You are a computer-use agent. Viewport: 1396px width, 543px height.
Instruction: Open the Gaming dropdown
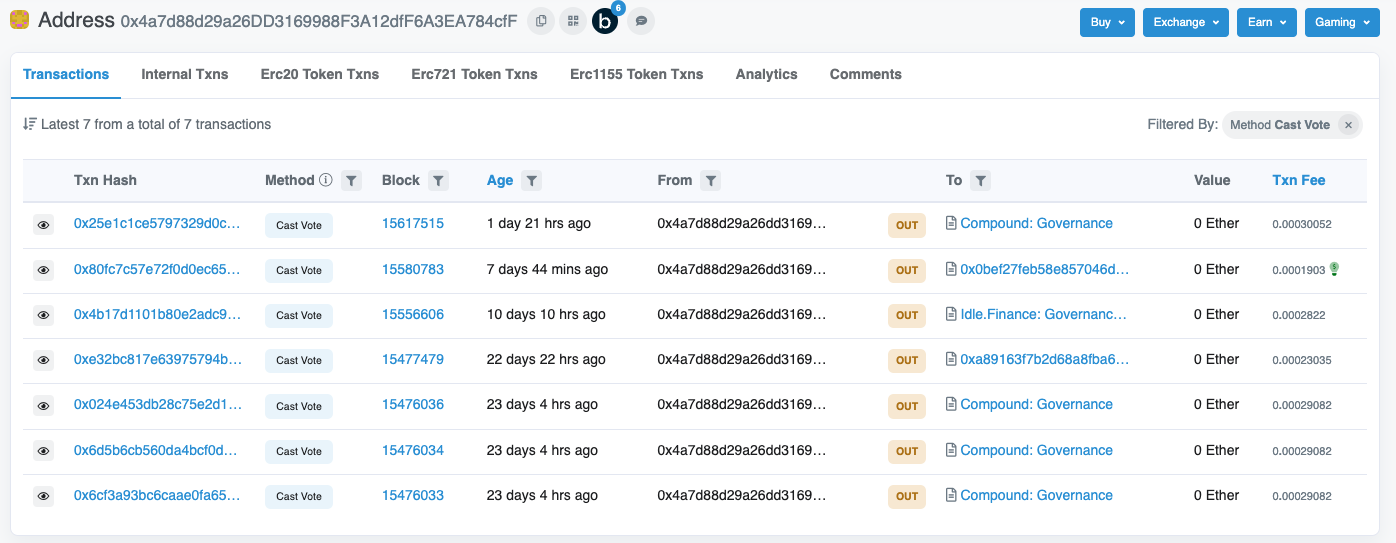tap(1342, 22)
